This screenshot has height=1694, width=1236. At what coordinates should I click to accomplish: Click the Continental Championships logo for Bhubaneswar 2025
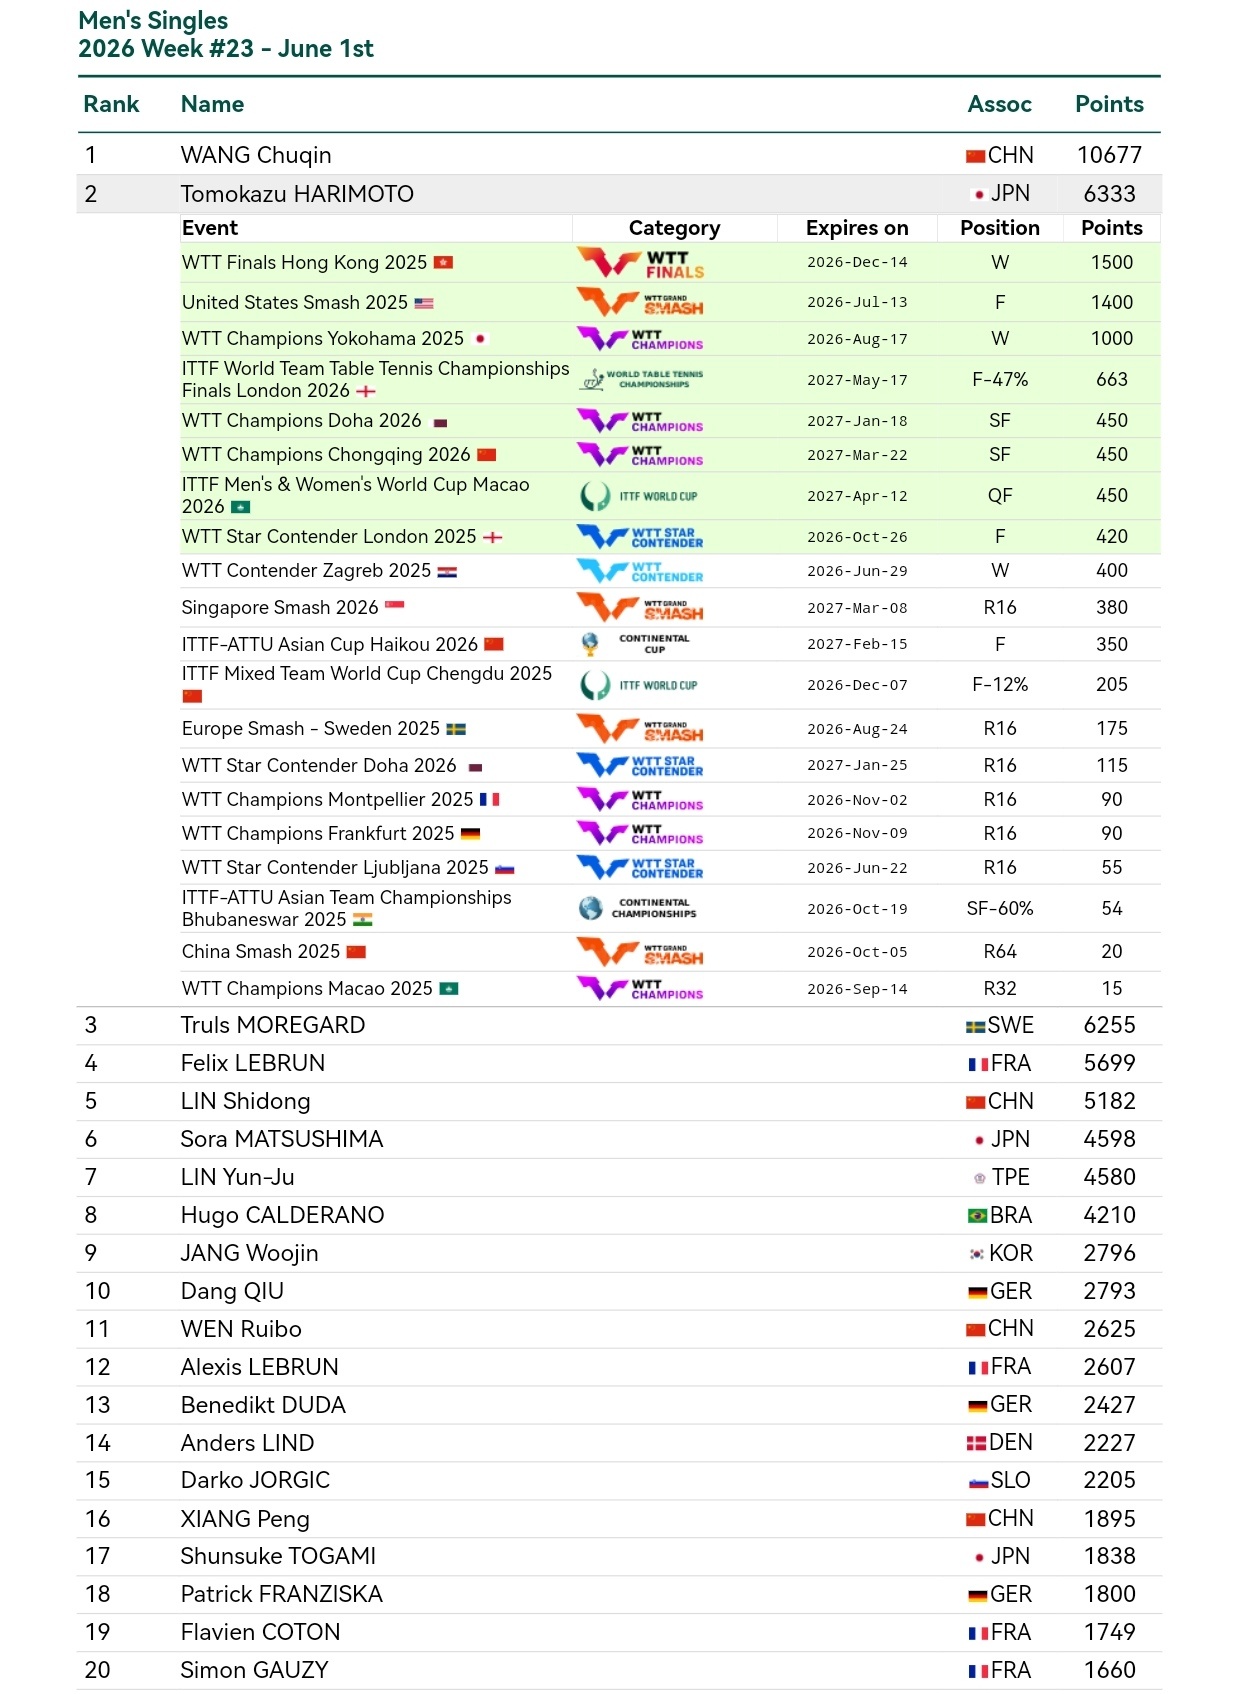(x=639, y=908)
